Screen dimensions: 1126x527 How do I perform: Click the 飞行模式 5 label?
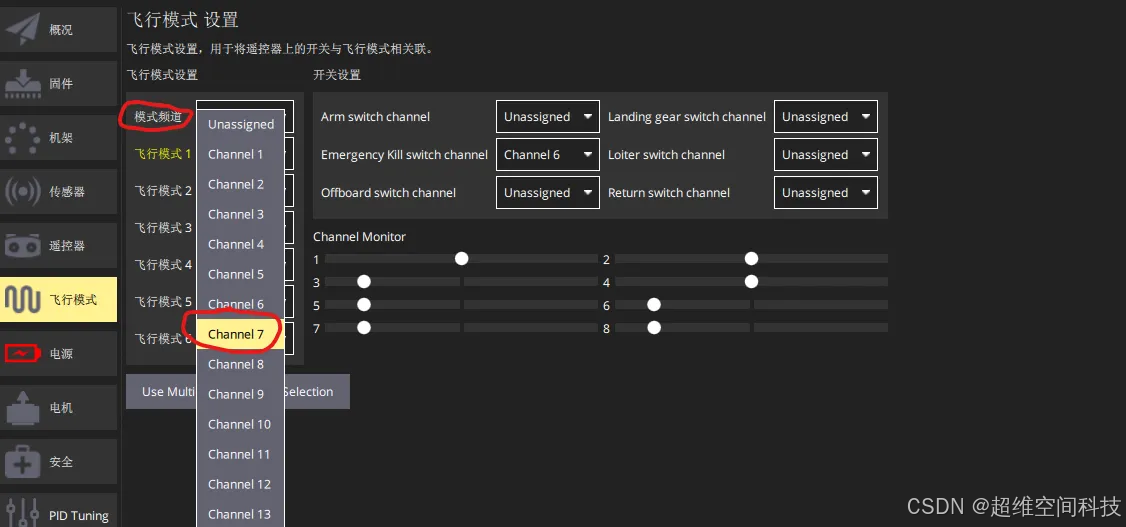(163, 302)
